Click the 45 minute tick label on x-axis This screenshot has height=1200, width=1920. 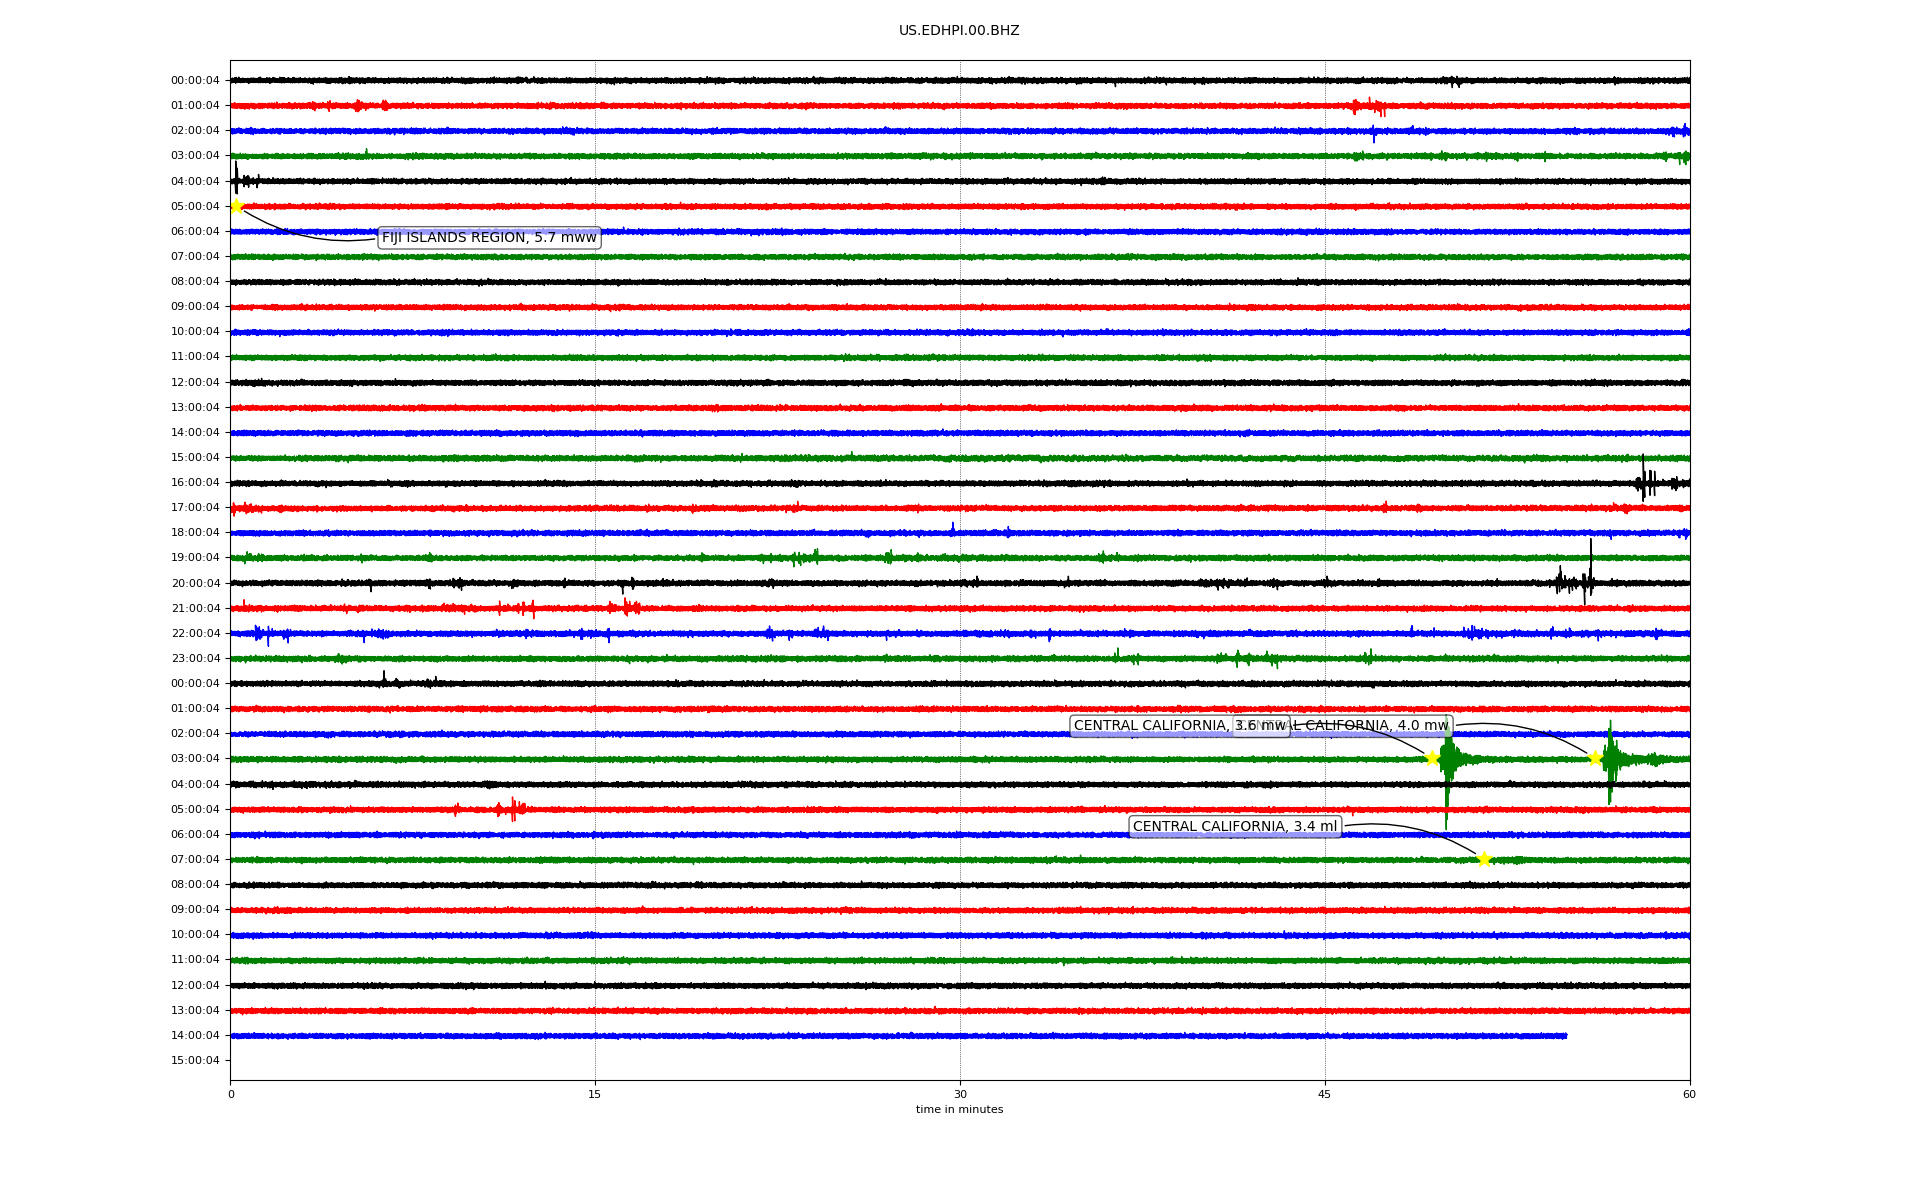1324,1094
